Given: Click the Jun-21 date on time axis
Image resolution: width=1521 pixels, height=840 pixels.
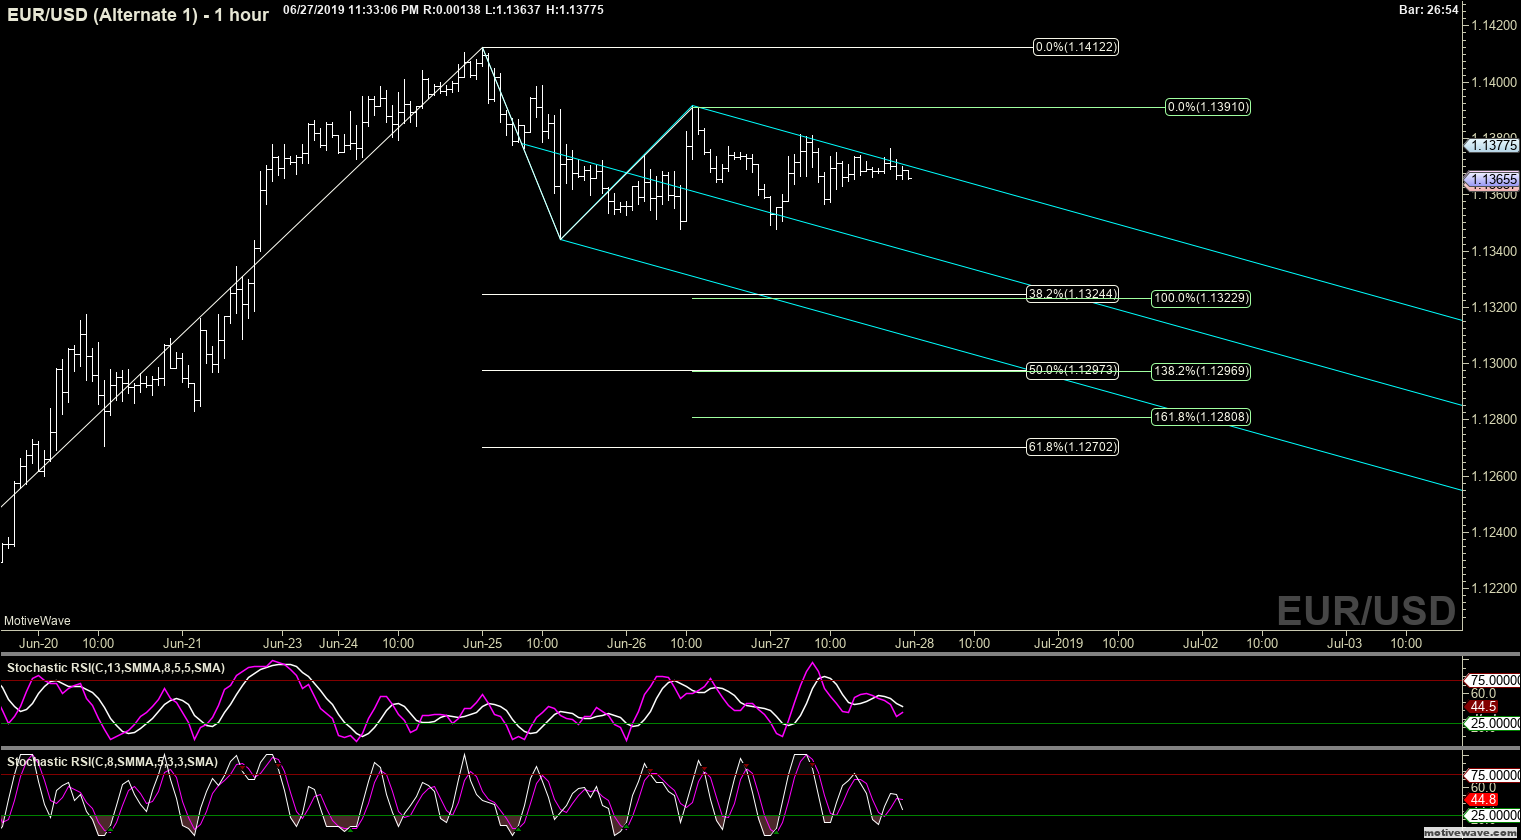Looking at the screenshot, I should tap(183, 643).
